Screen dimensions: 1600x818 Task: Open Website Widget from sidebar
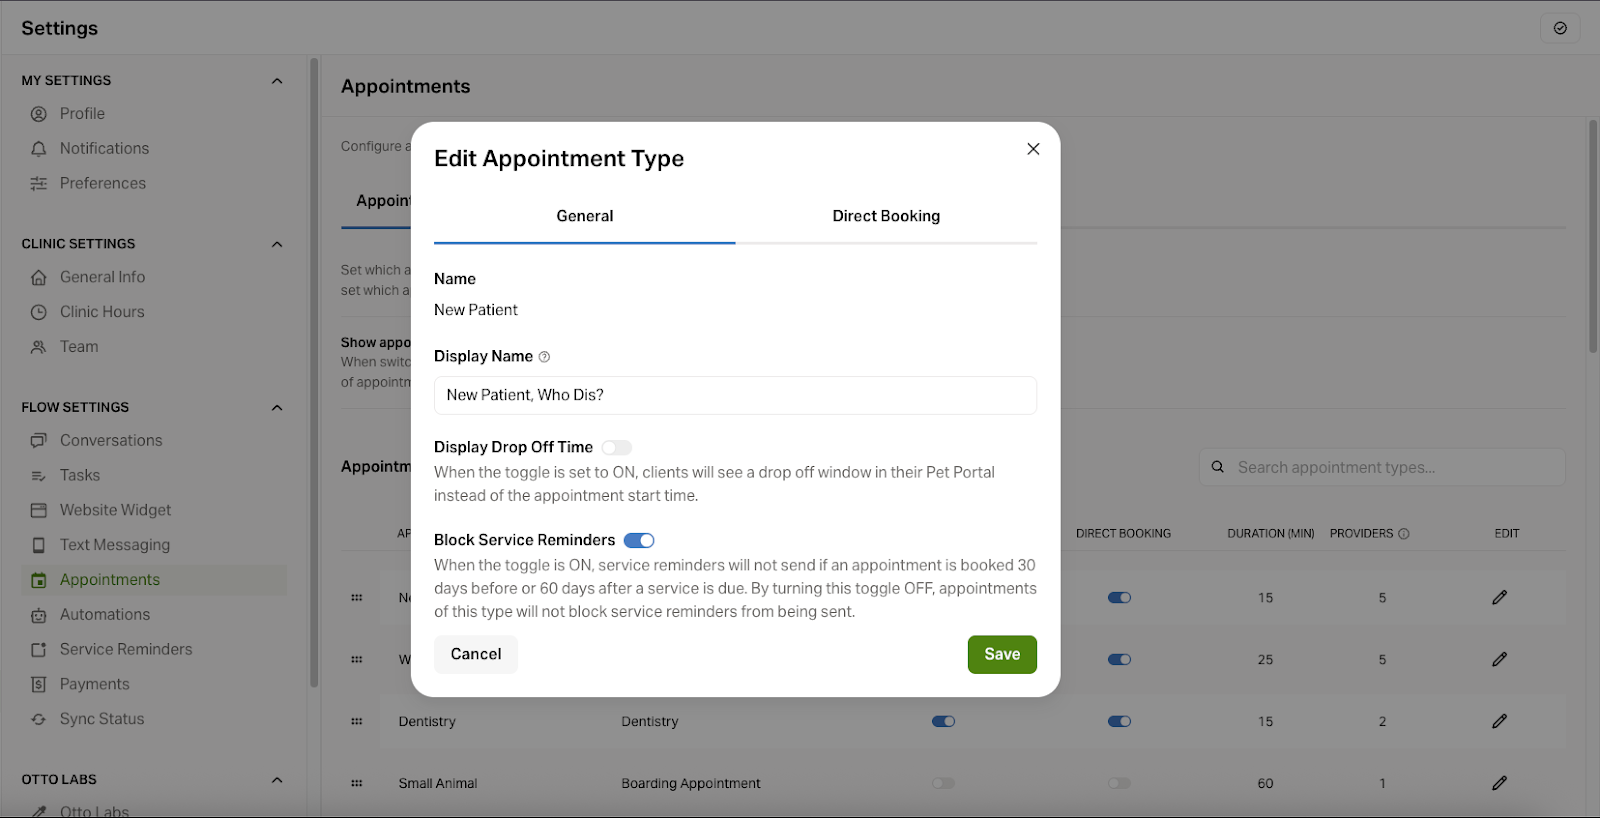[115, 510]
